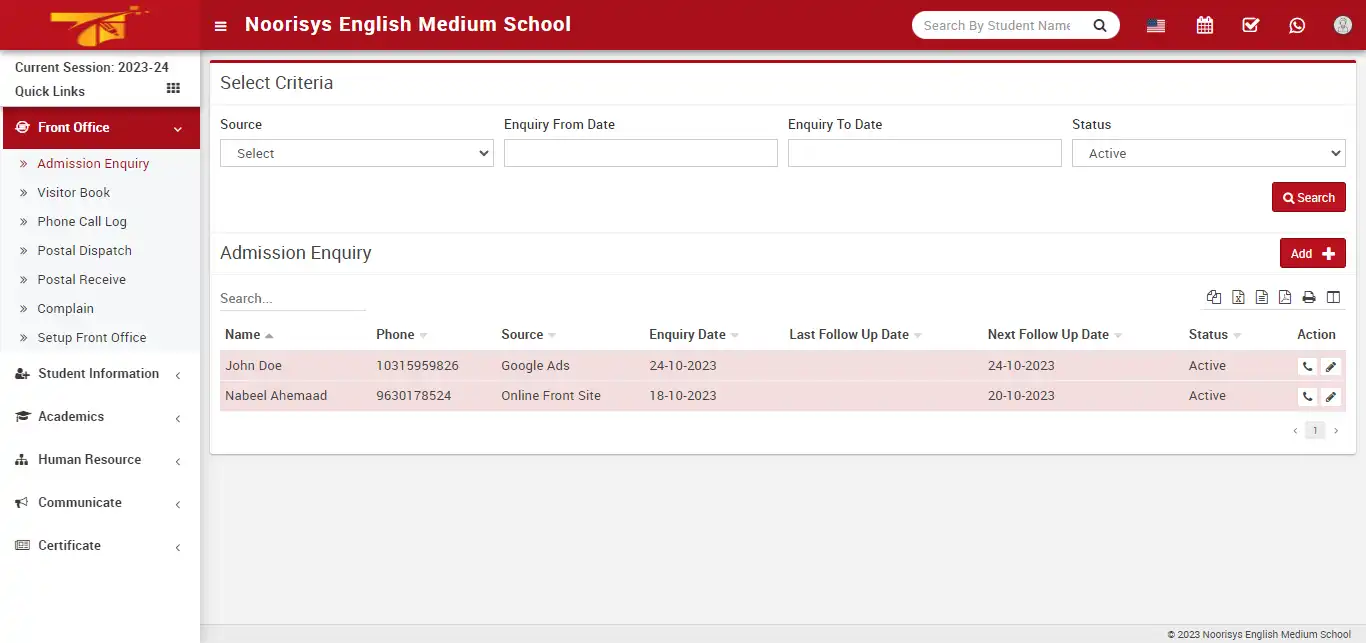Open the Source dropdown under Select Criteria
Viewport: 1366px width, 643px height.
[x=356, y=153]
